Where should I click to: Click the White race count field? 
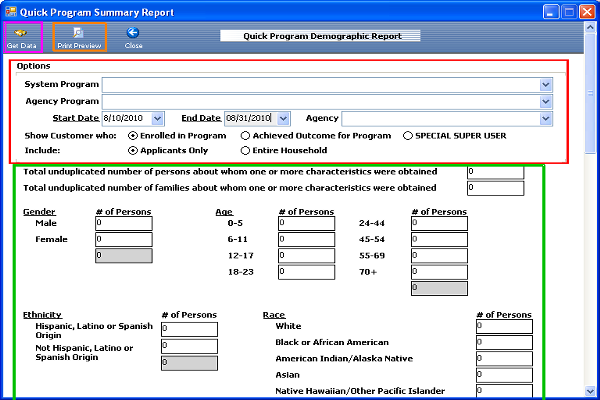click(504, 326)
